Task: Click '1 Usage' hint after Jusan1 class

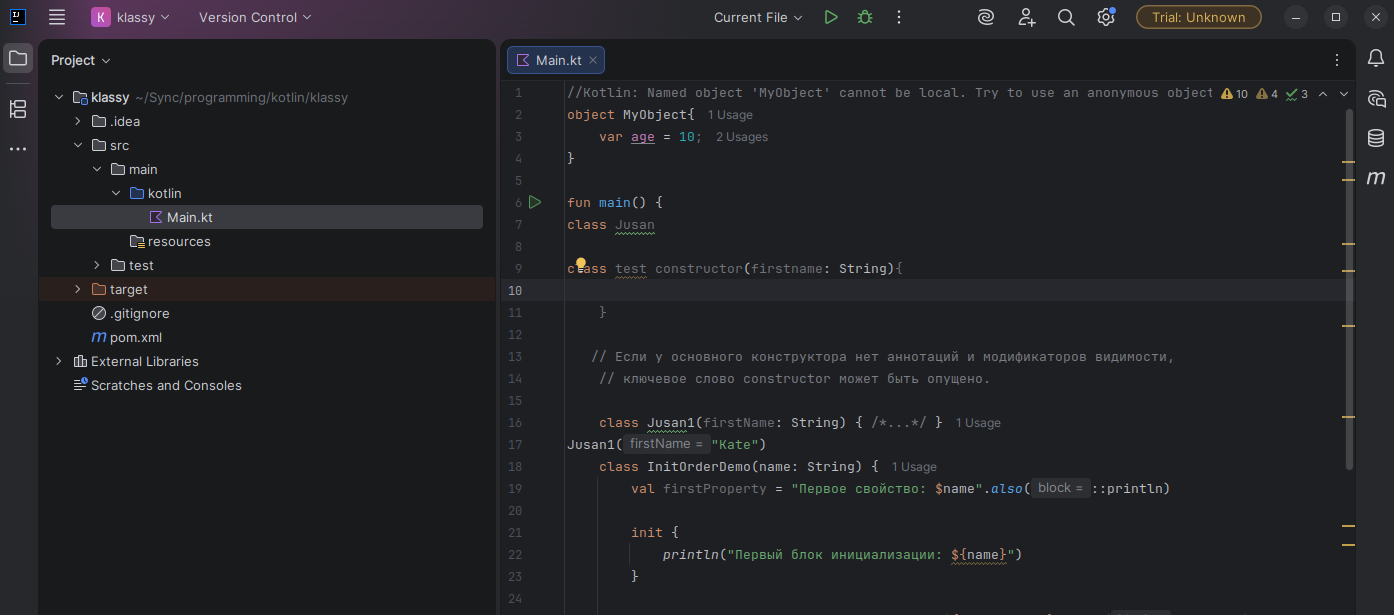Action: [978, 423]
